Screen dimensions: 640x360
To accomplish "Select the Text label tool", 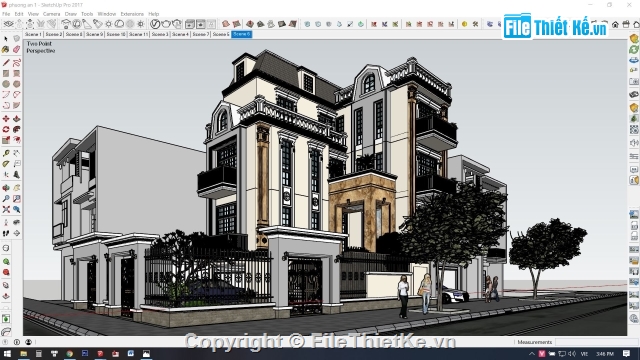I will click(x=16, y=164).
